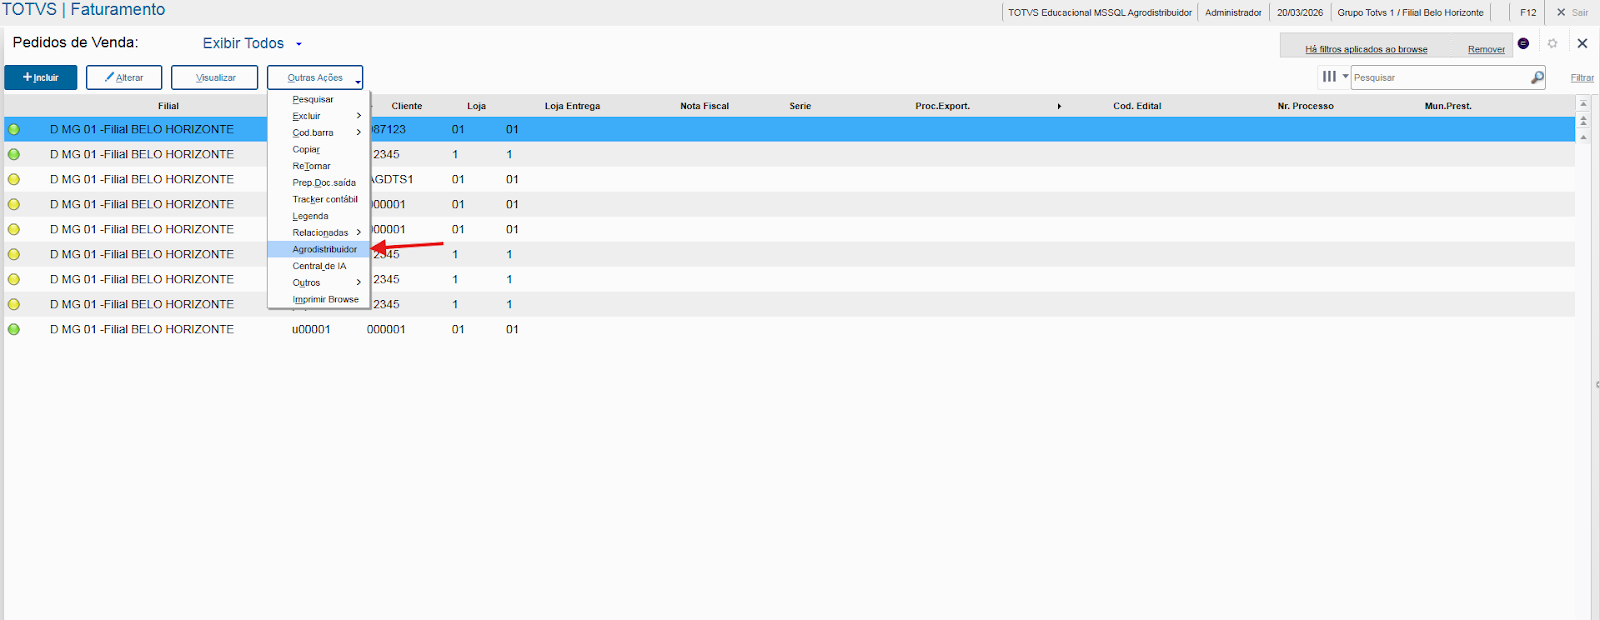Open Central de IA menu item
Viewport: 1600px width, 620px height.
tap(319, 266)
